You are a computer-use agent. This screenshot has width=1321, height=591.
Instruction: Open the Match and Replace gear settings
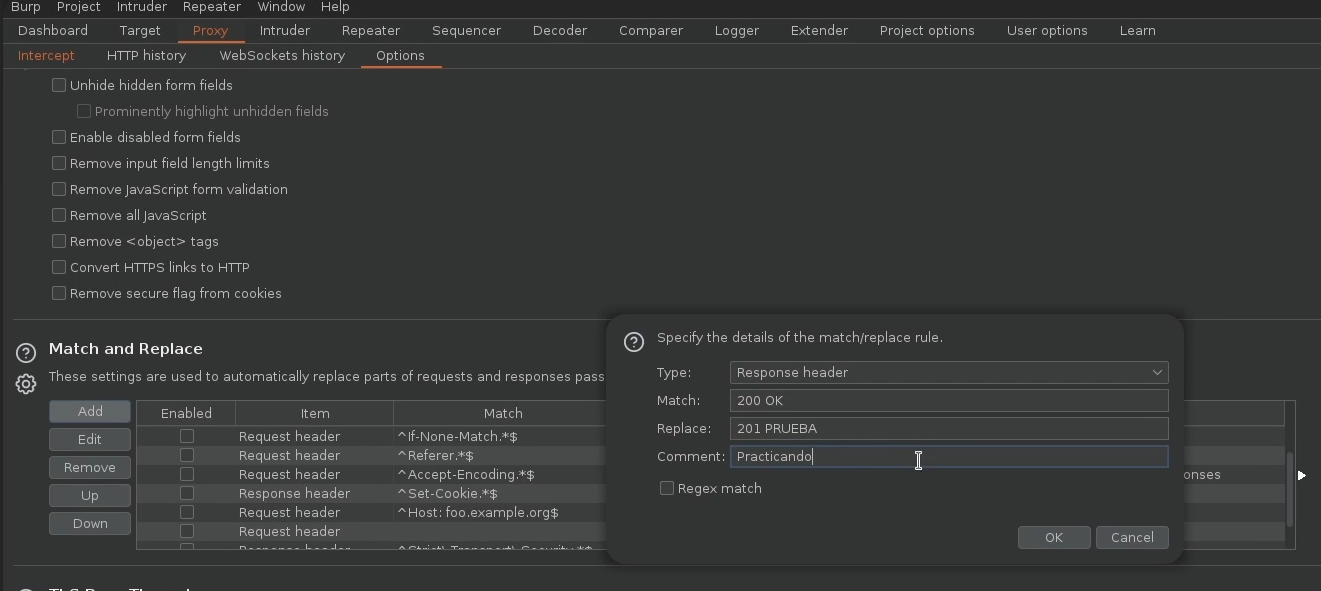pyautogui.click(x=26, y=384)
